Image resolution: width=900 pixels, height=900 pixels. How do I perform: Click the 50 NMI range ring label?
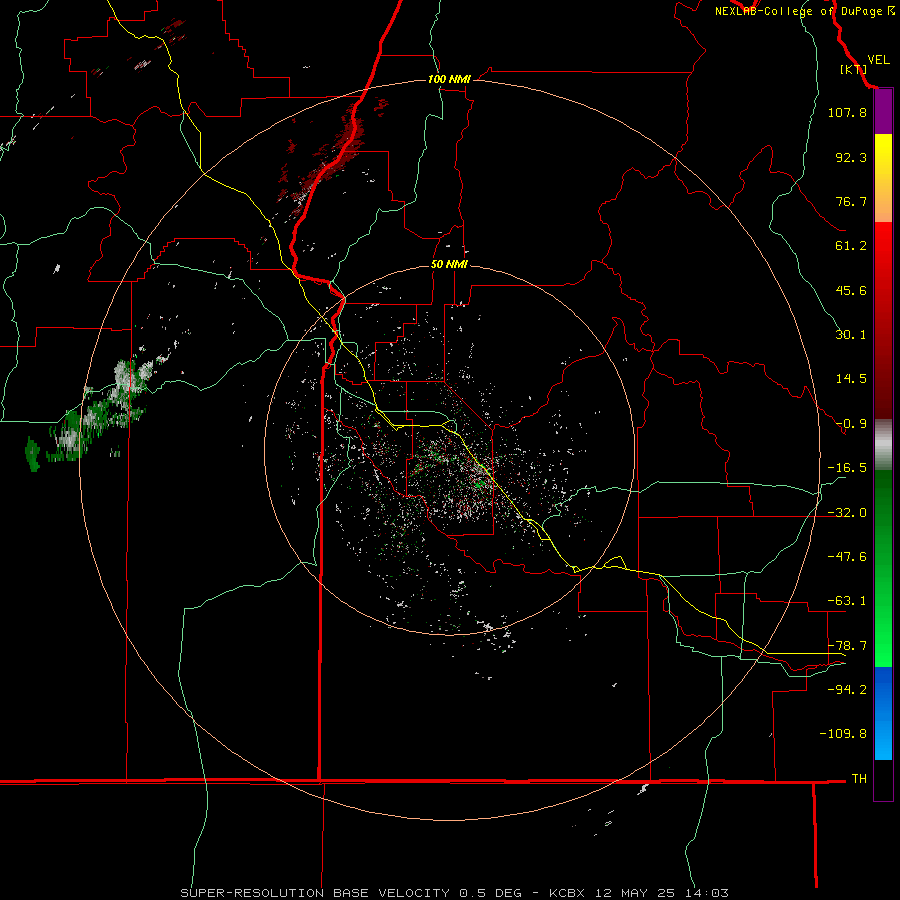coord(449,264)
